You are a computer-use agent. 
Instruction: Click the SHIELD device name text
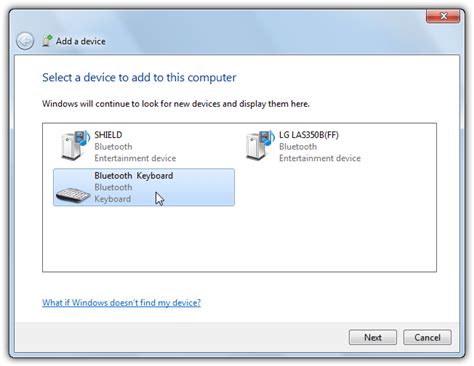[x=108, y=135]
